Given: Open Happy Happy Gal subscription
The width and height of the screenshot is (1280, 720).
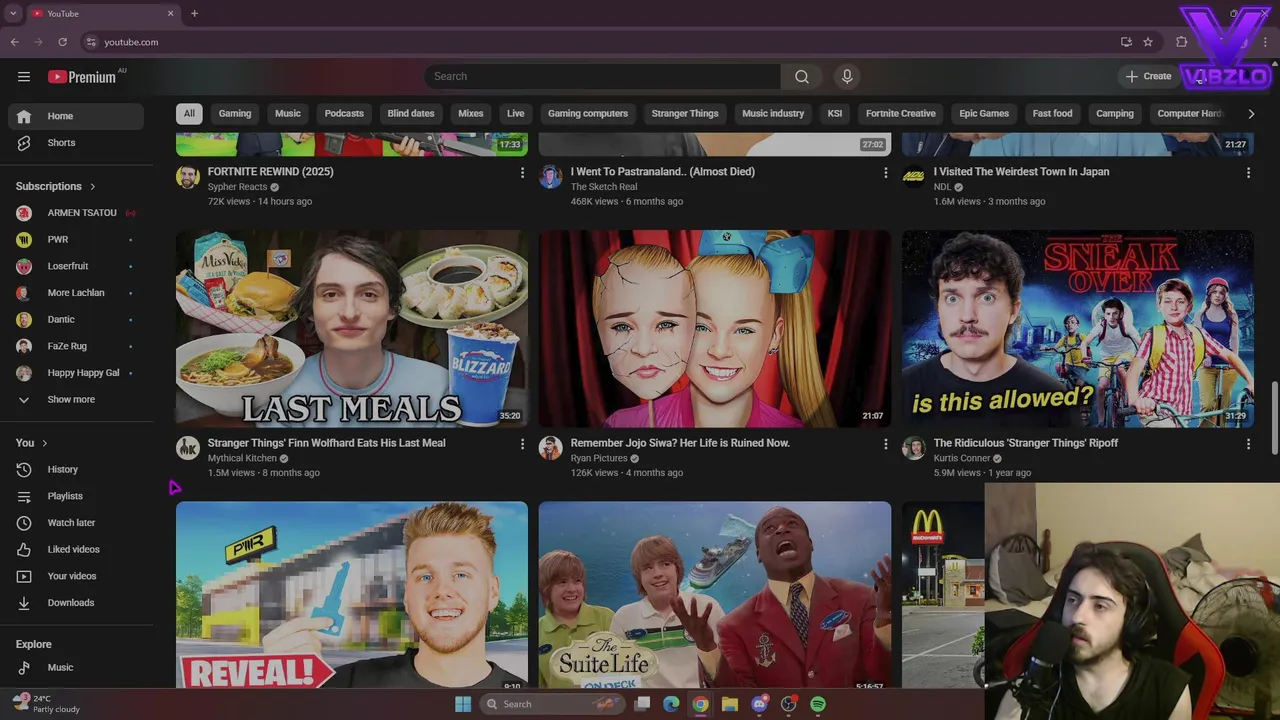Looking at the screenshot, I should pos(76,373).
